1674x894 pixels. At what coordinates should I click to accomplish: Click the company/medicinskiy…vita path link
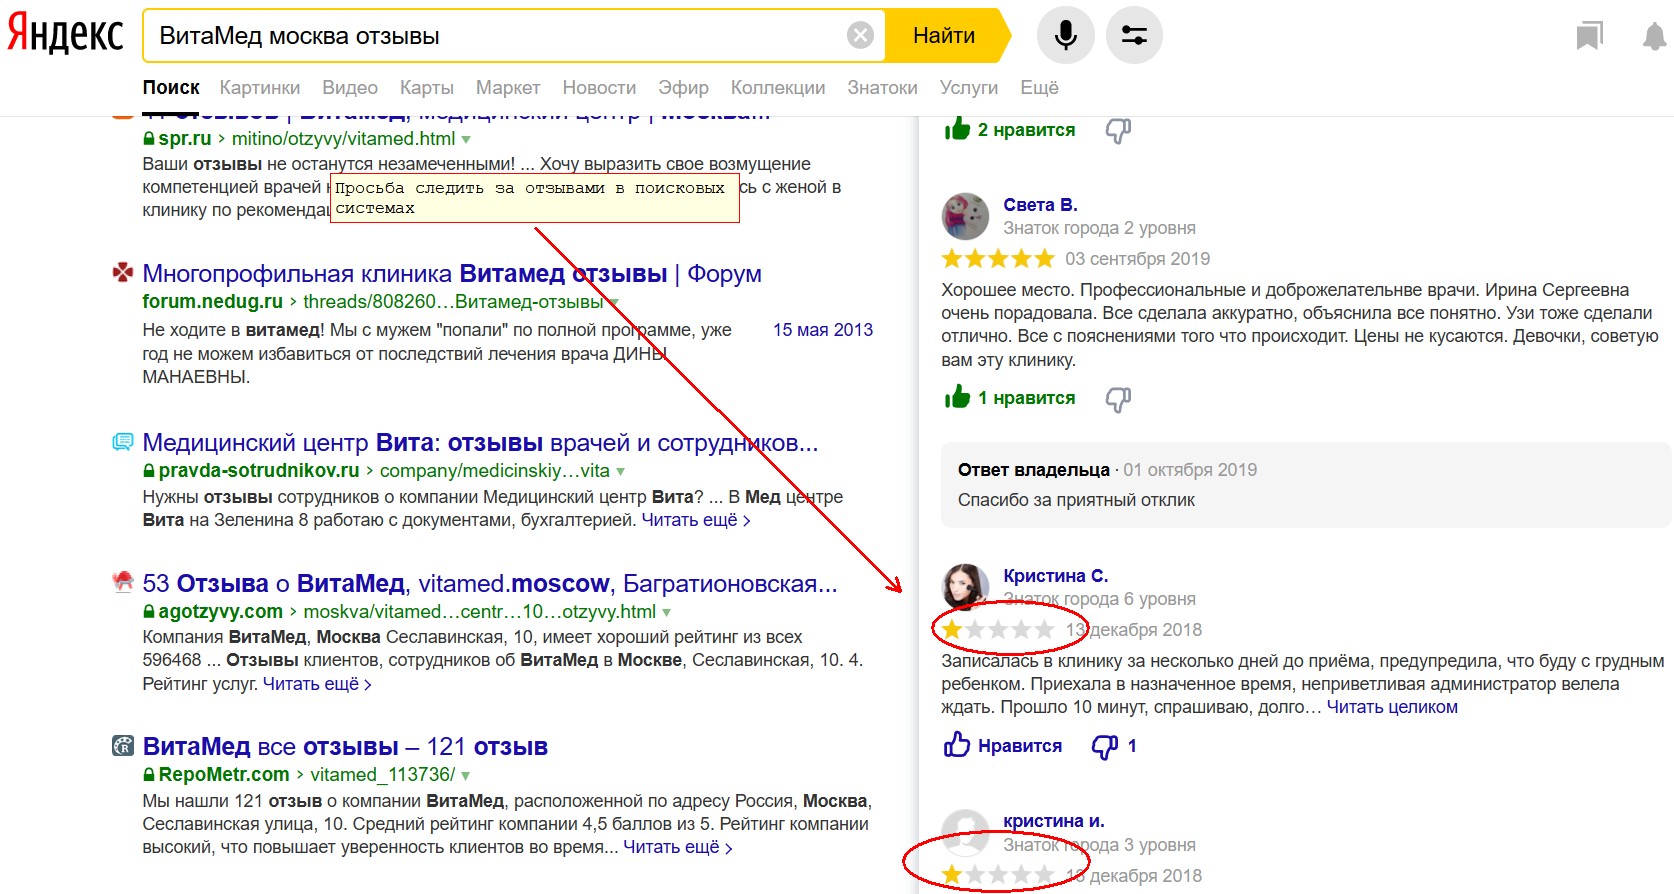tap(495, 470)
